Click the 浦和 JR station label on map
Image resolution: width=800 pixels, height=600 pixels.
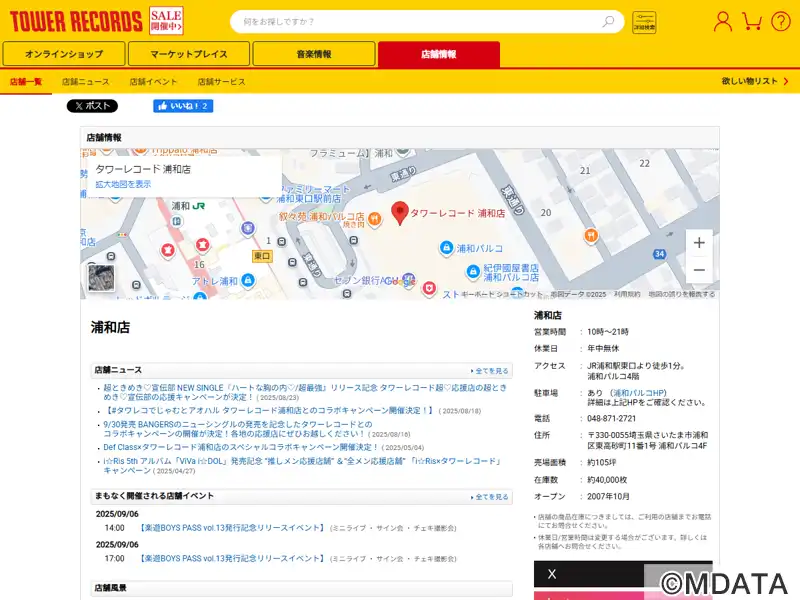click(188, 206)
